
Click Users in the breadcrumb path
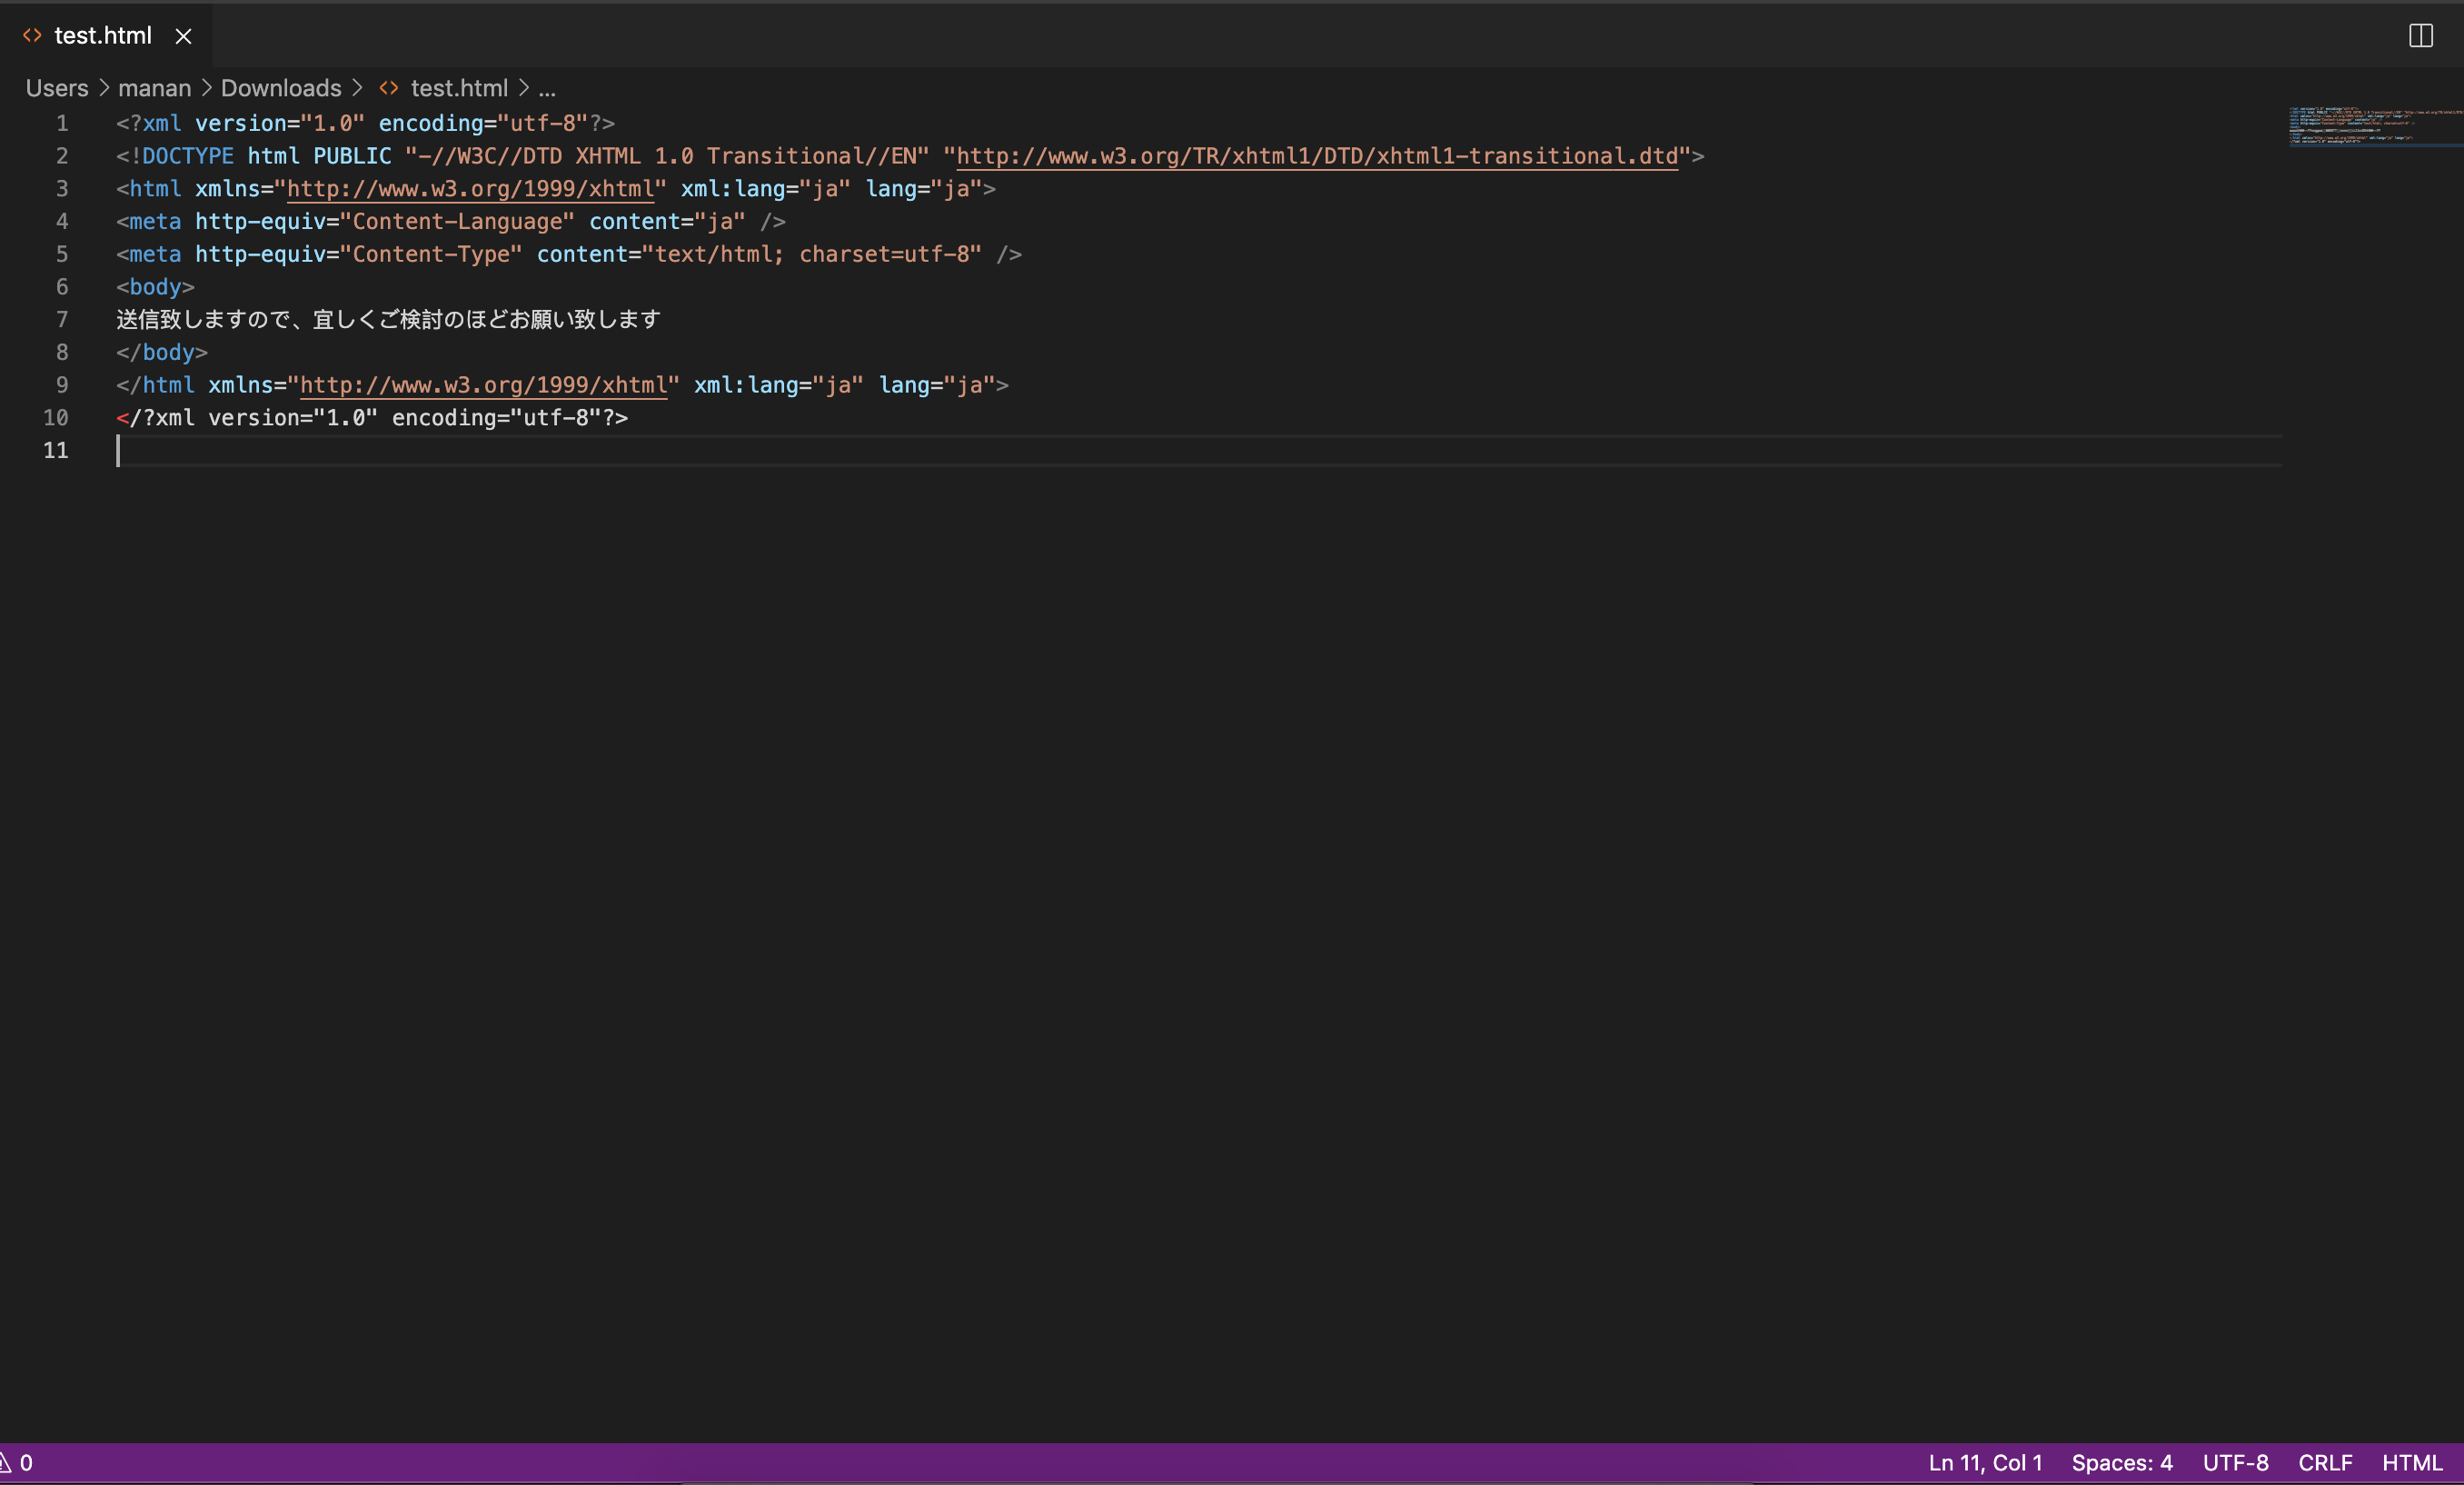click(57, 88)
